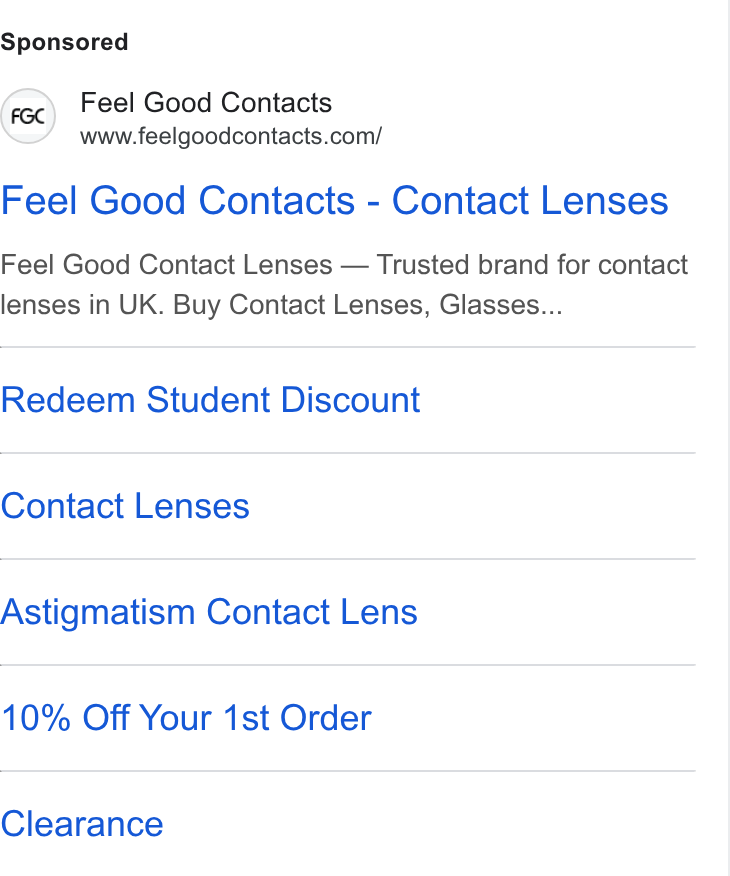
Task: Browse the Clearance sitelink
Action: click(x=82, y=824)
